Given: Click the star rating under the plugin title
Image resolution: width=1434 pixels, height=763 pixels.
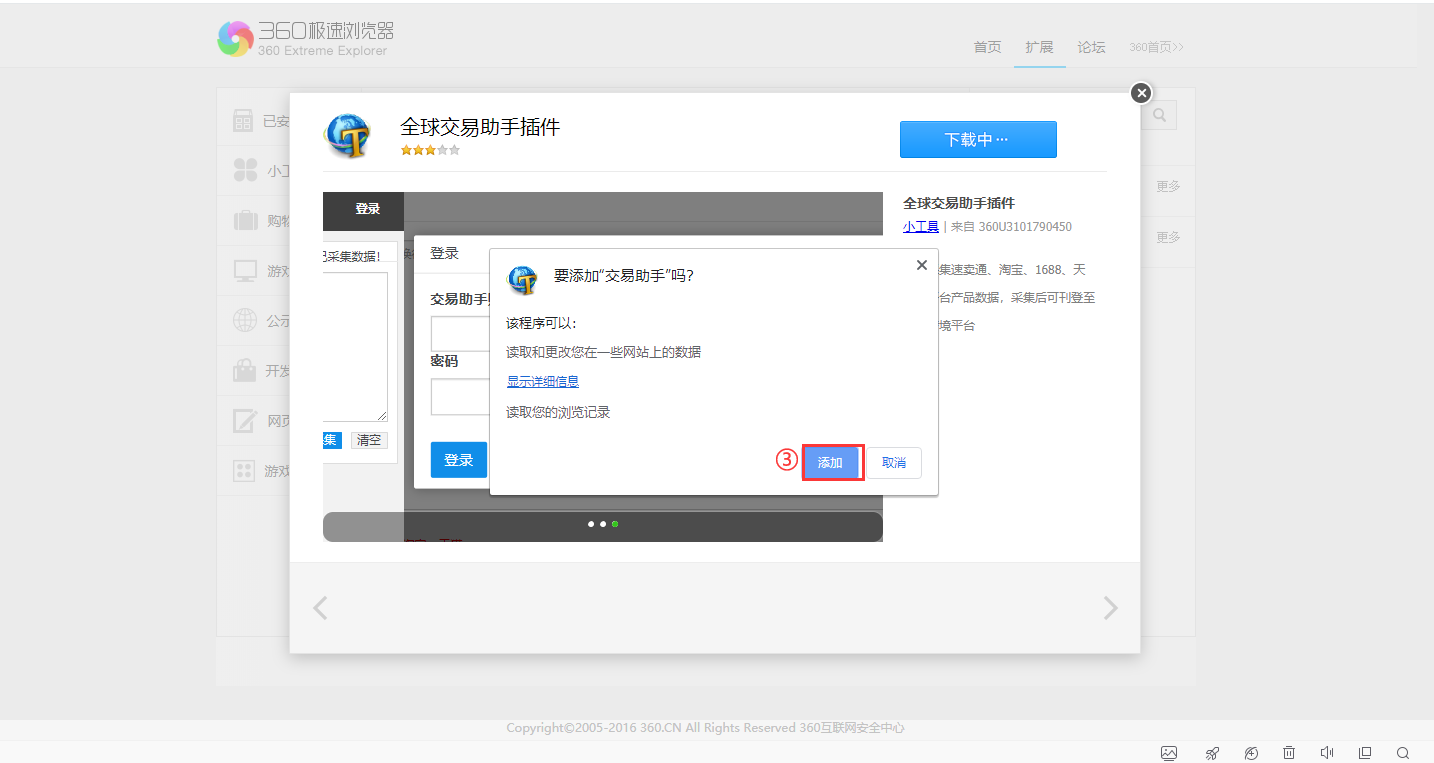Looking at the screenshot, I should tap(430, 150).
